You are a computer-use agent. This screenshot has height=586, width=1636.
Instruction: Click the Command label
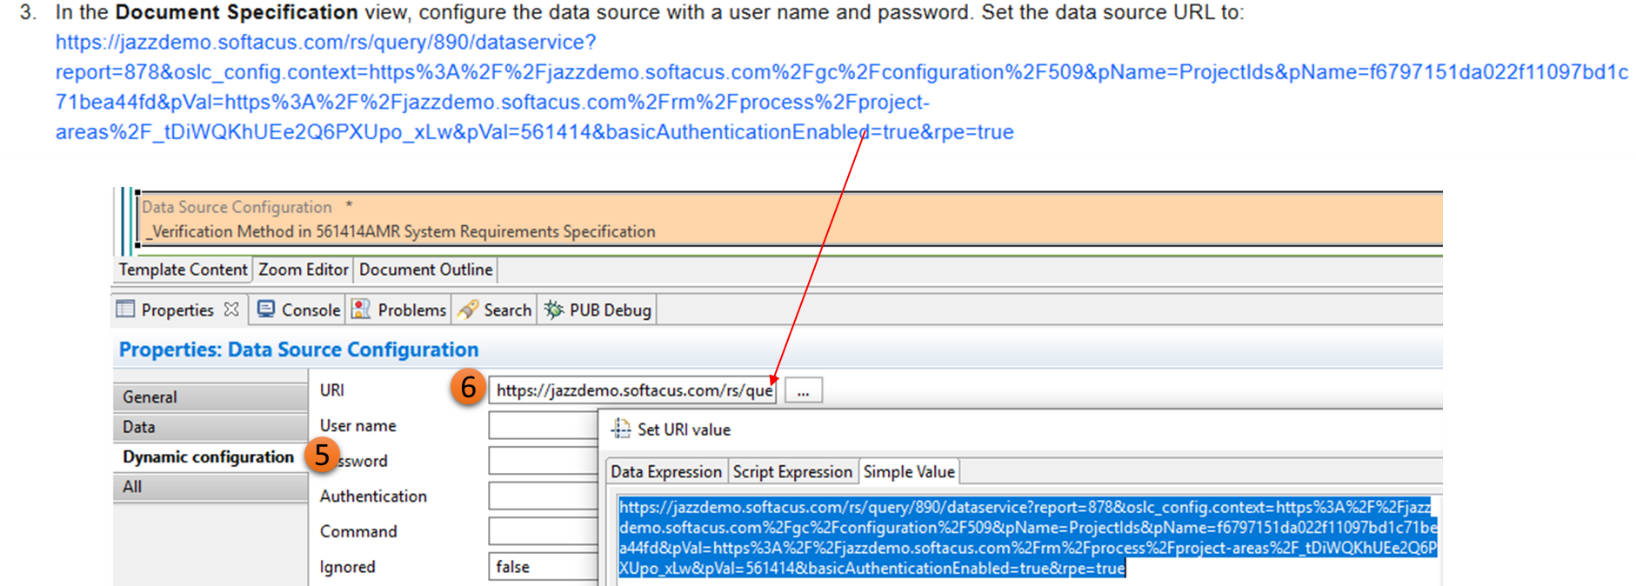(358, 531)
